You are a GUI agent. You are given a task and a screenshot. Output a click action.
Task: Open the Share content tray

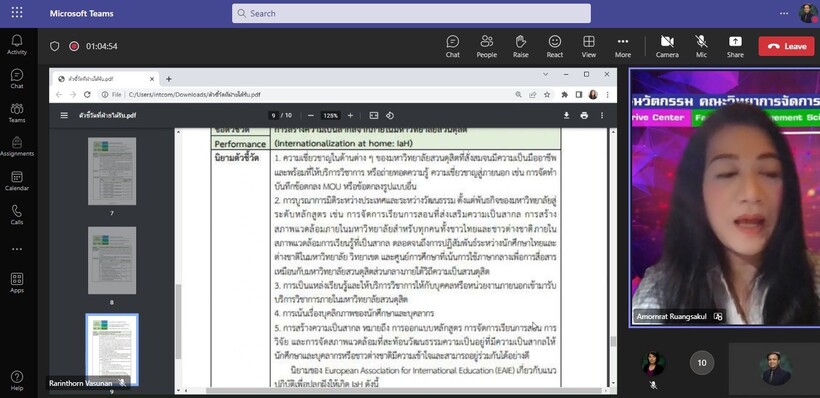(735, 46)
